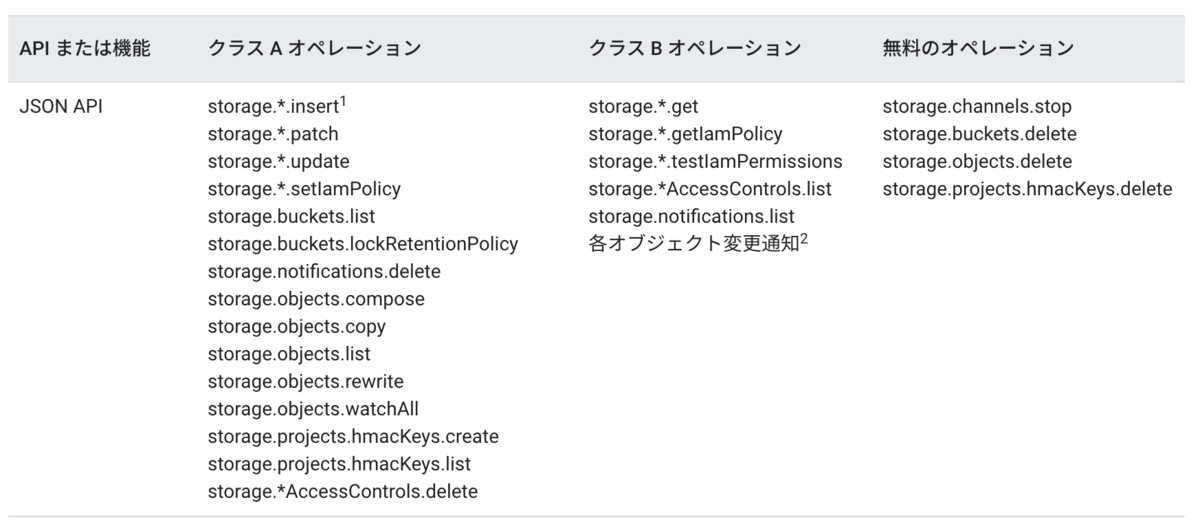
Task: Click storage.projects.hmacKeys.create entry
Action: 353,437
